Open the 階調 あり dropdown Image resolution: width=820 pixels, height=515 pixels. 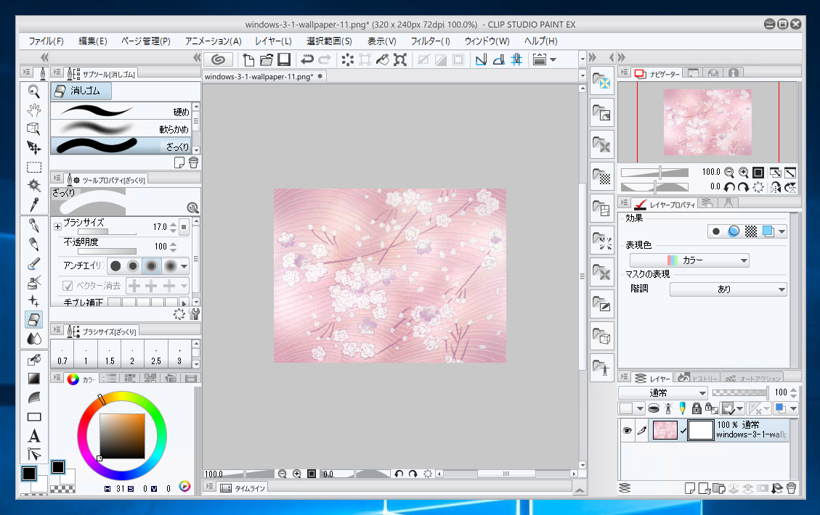[x=728, y=289]
